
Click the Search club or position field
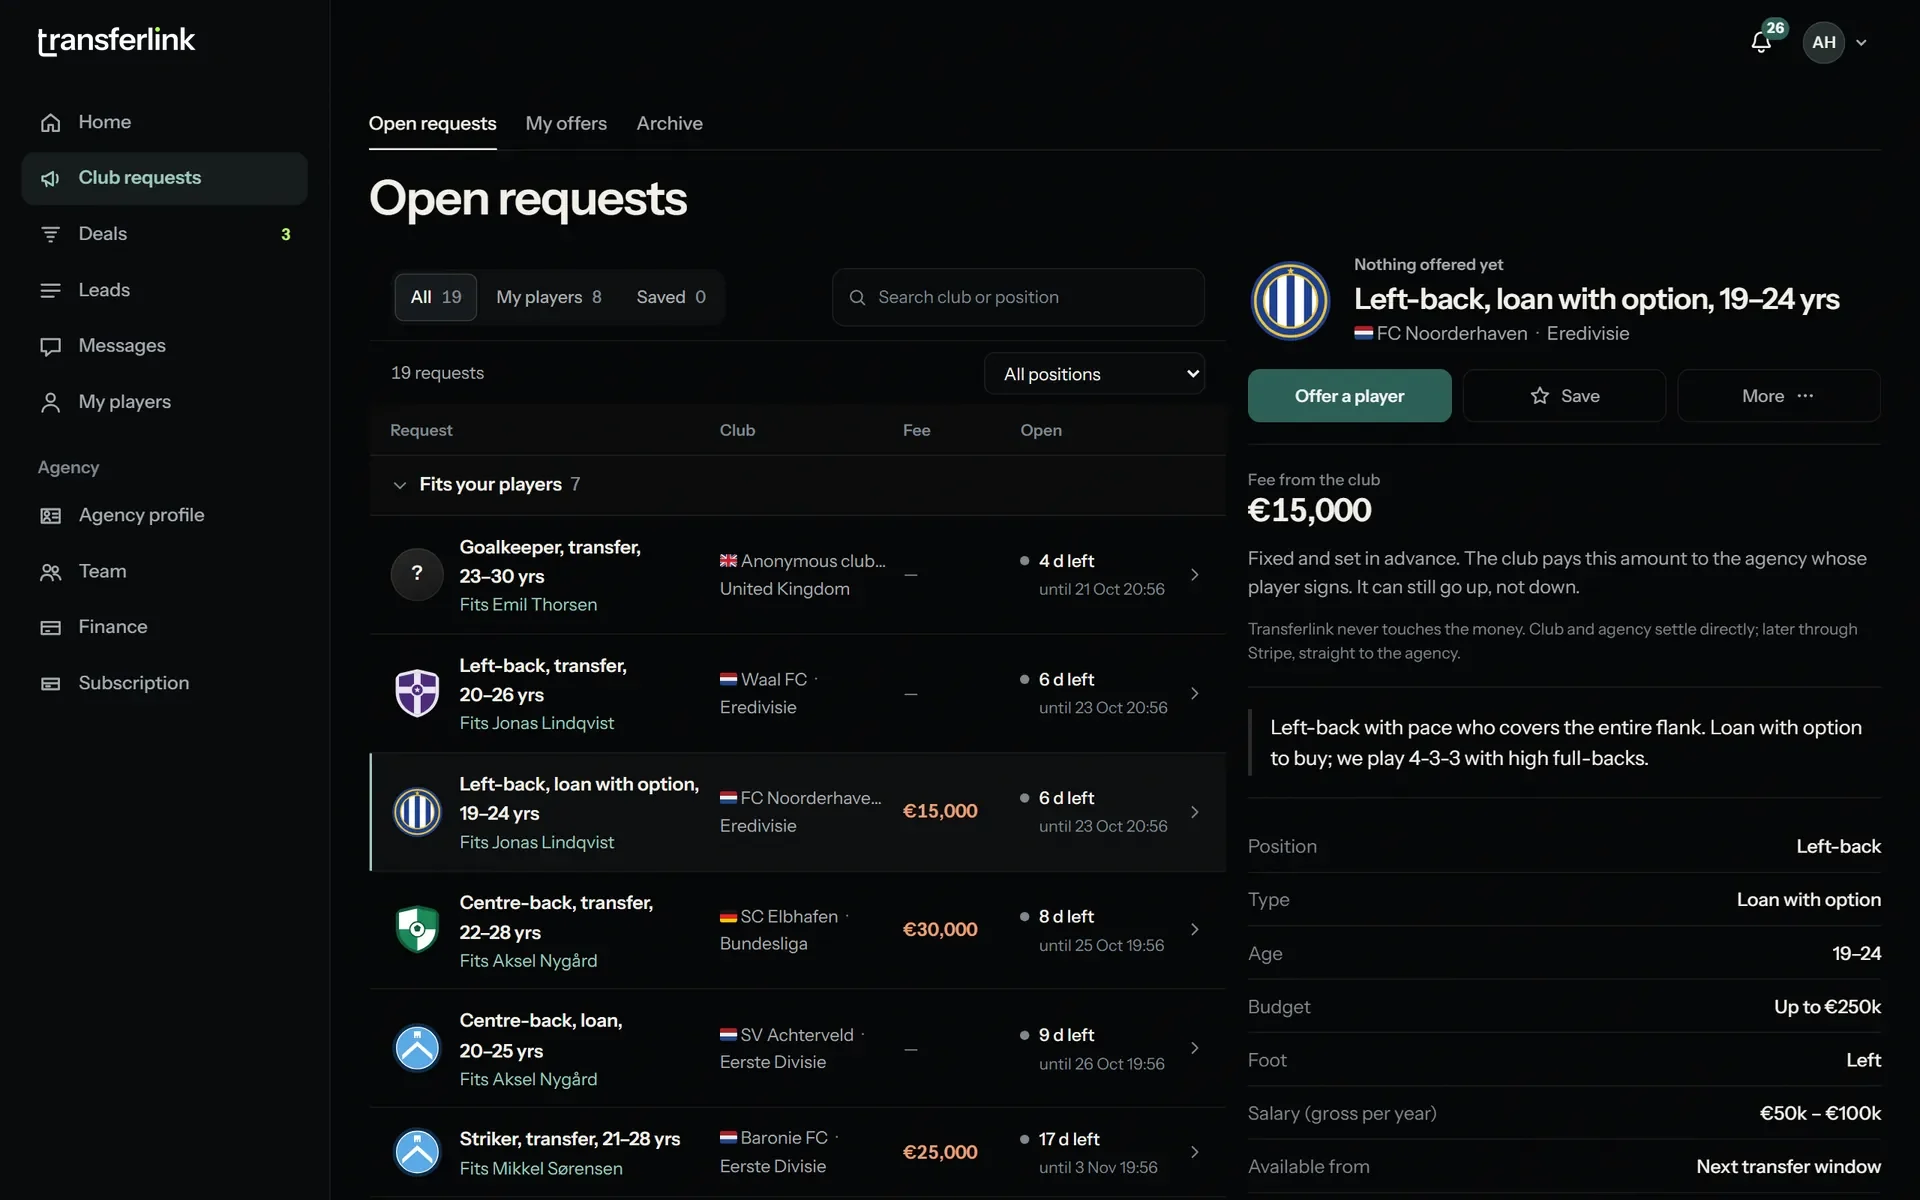click(1018, 297)
